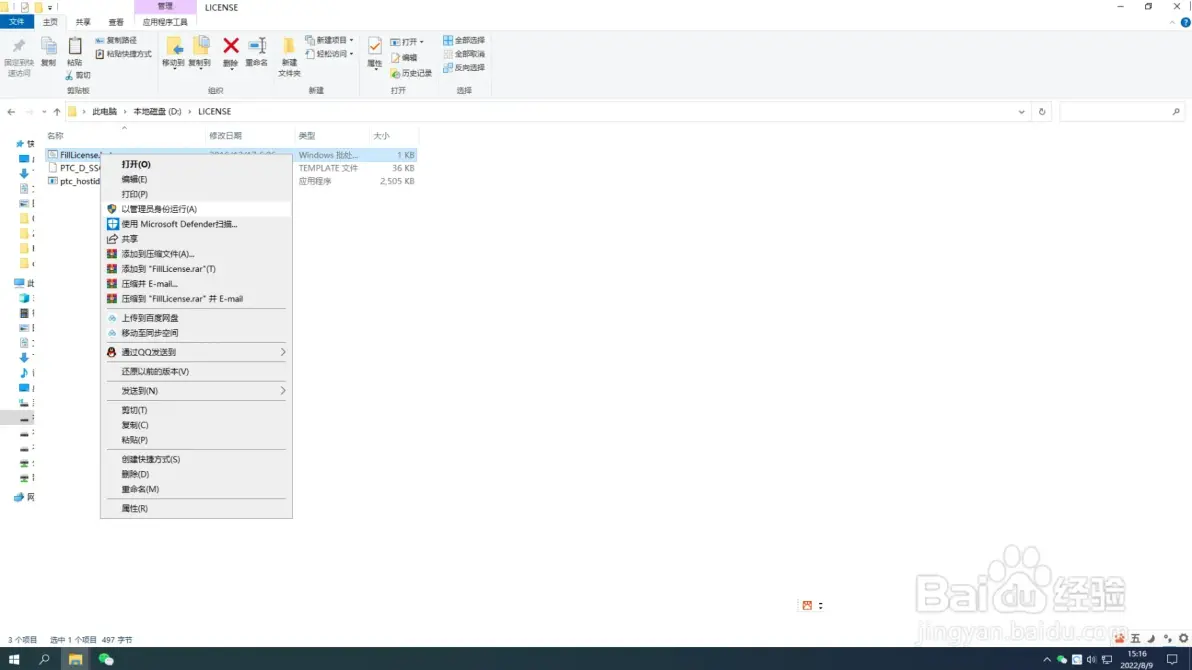This screenshot has width=1192, height=670.
Task: Open the address bar history dropdown
Action: 1021,112
